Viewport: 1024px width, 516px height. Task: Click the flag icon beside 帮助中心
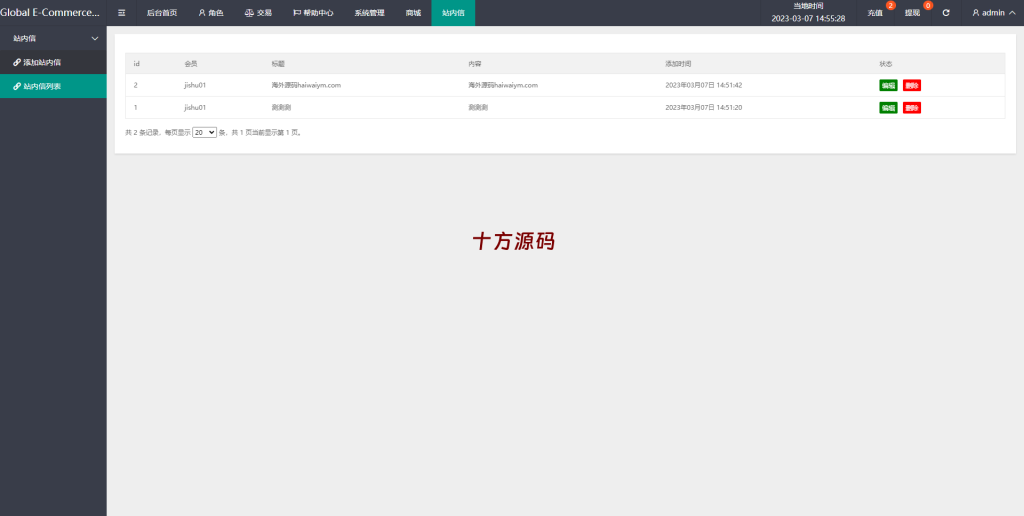tap(297, 13)
